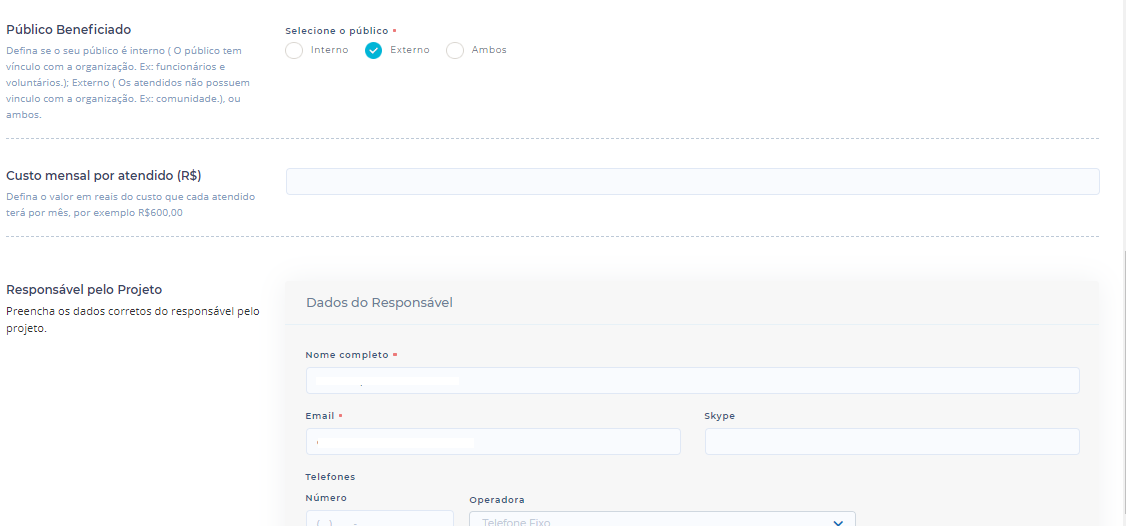
Task: Click into the Nome completo field
Action: (692, 380)
